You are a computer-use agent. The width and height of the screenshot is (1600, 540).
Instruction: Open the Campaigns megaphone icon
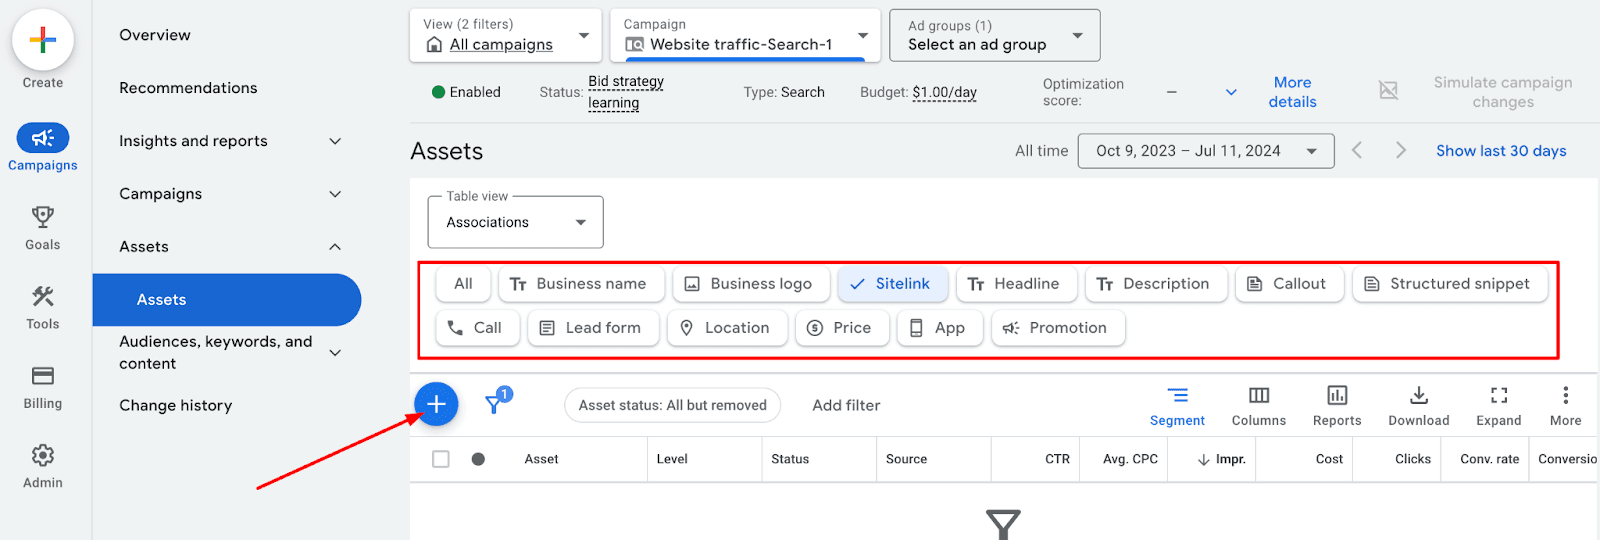42,138
